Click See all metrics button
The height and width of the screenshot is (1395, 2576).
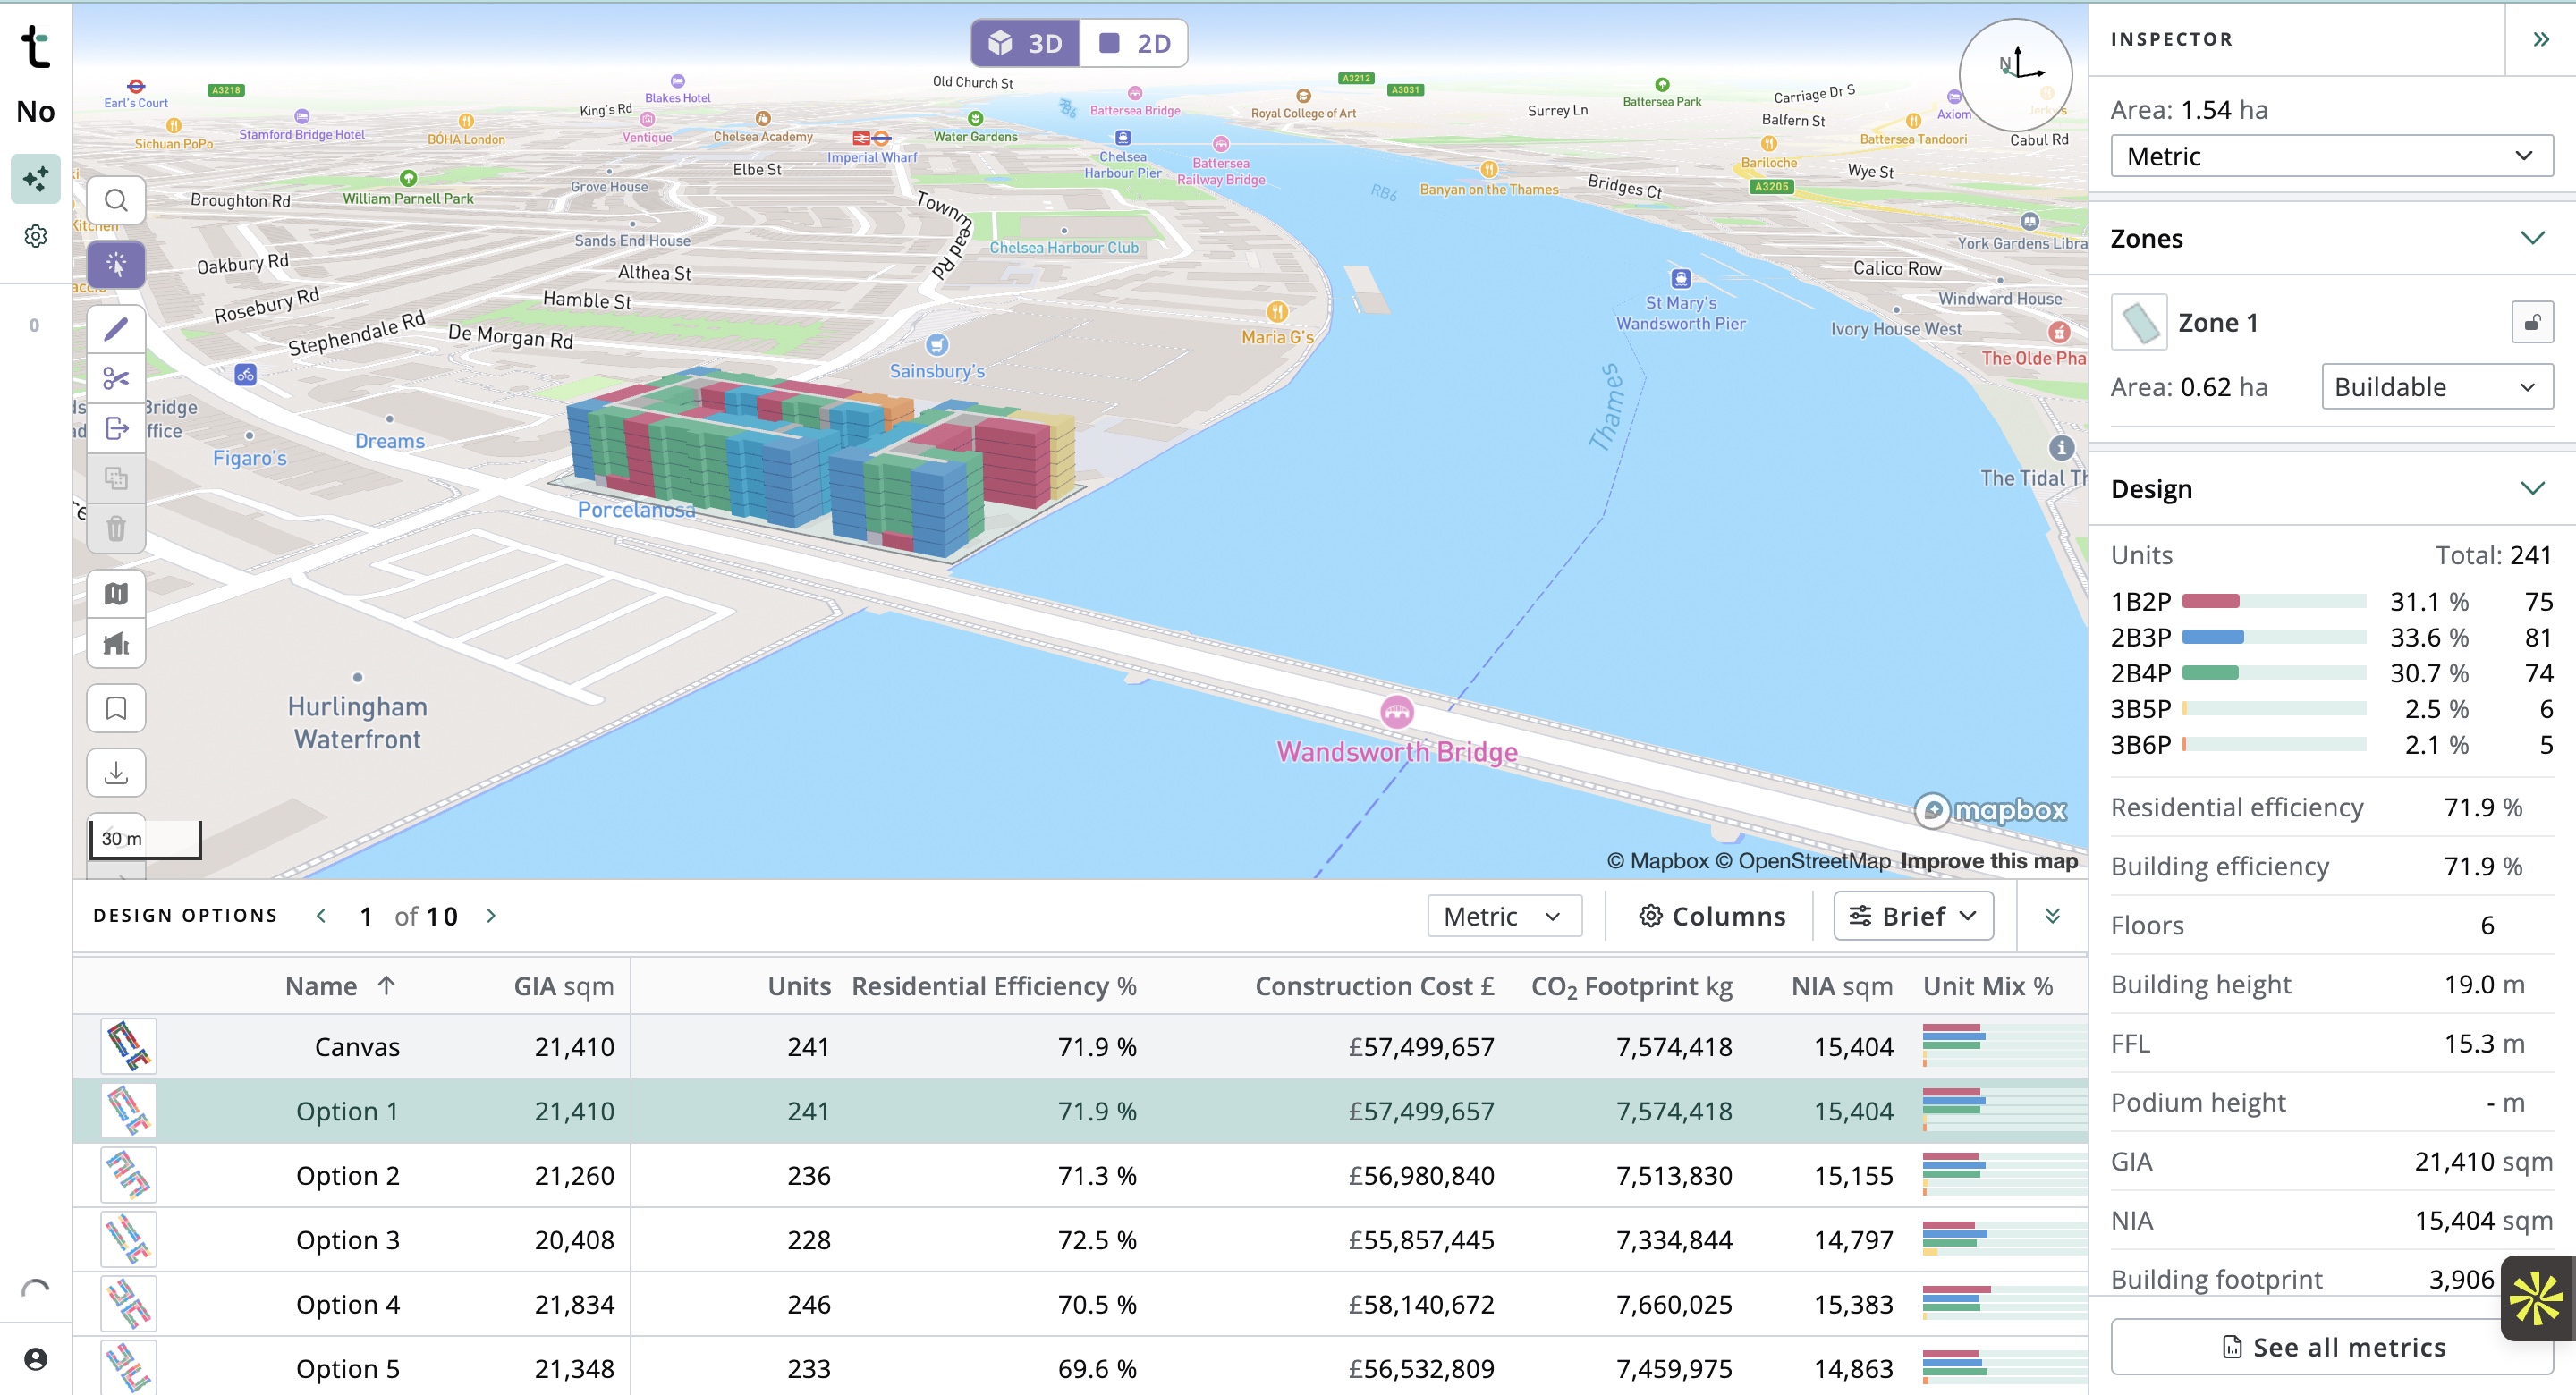(2331, 1347)
